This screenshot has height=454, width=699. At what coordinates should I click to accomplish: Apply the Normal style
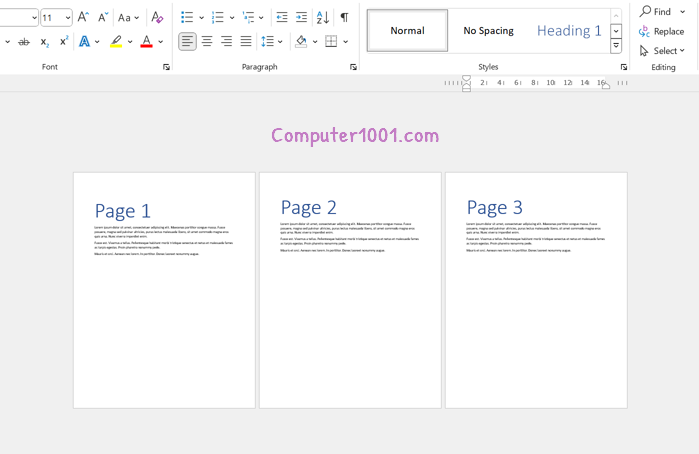[407, 30]
